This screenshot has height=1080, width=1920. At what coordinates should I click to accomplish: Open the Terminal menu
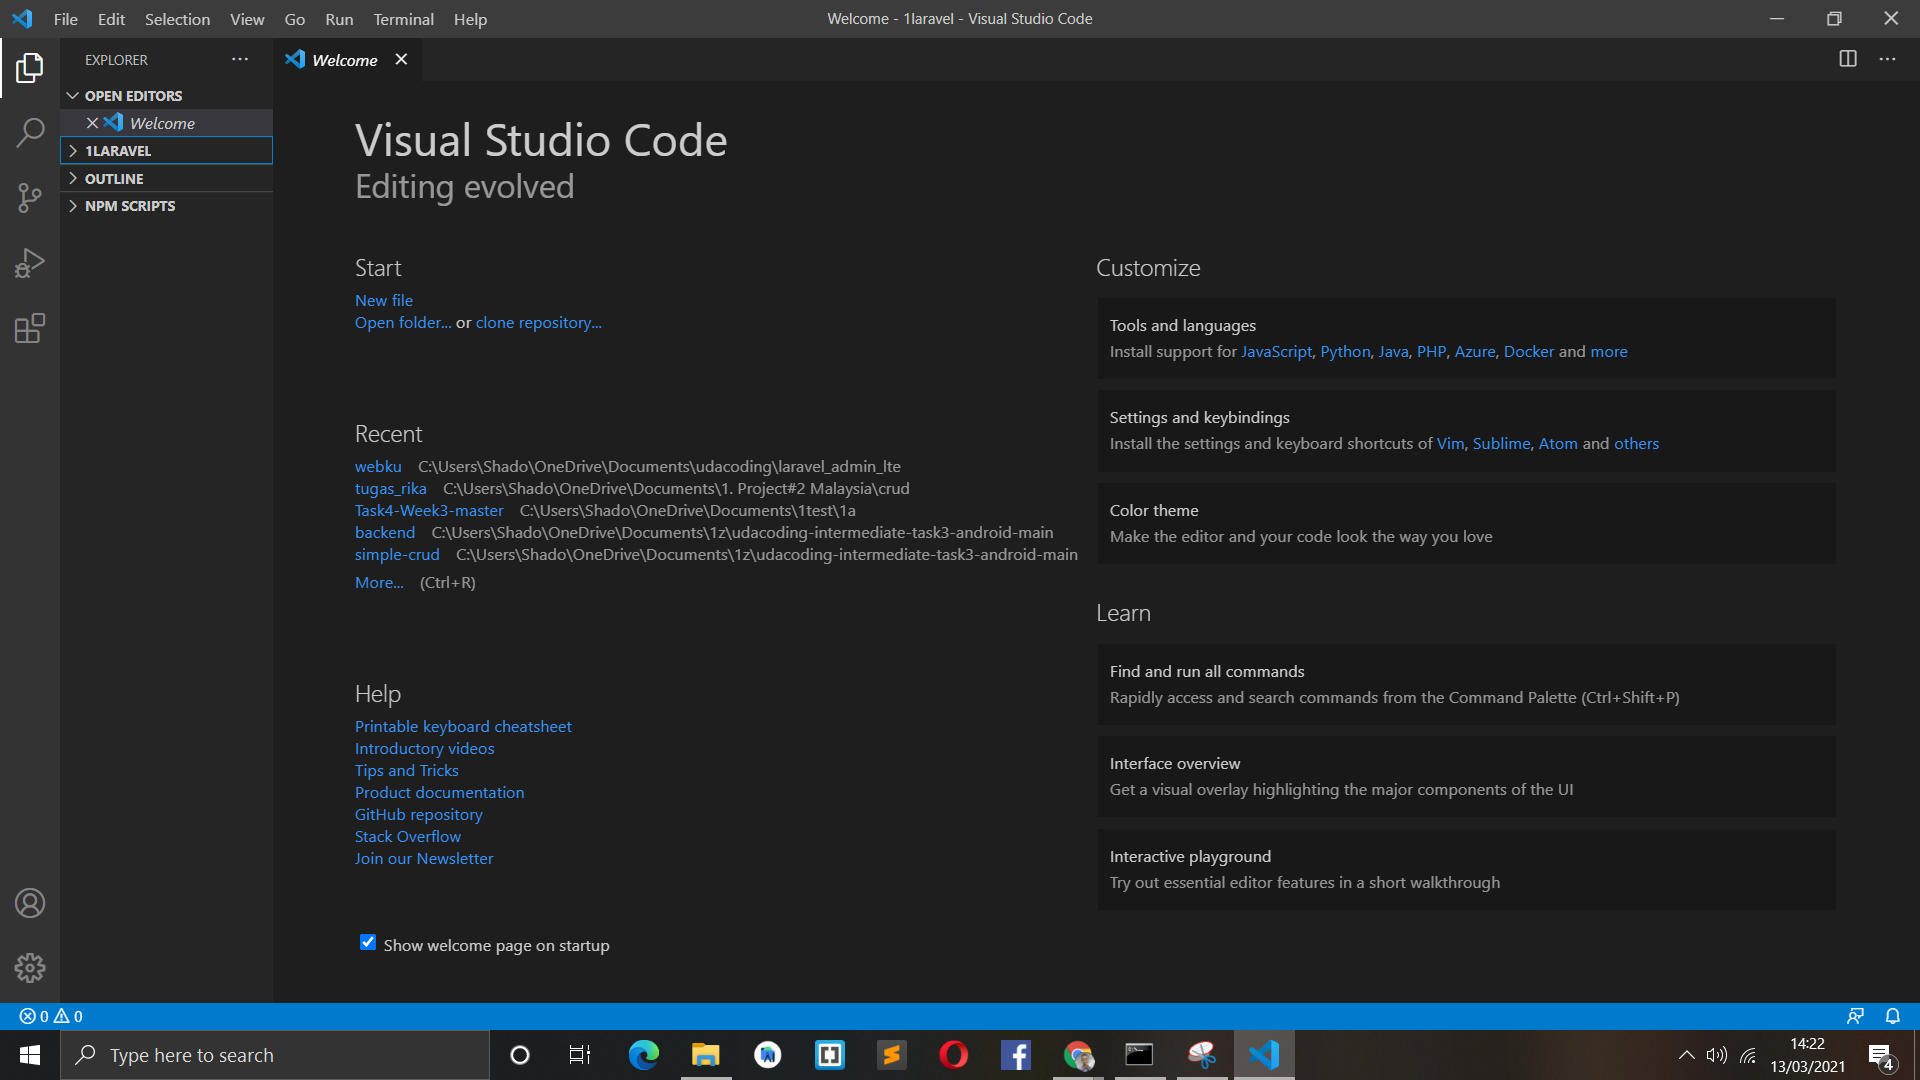[403, 19]
